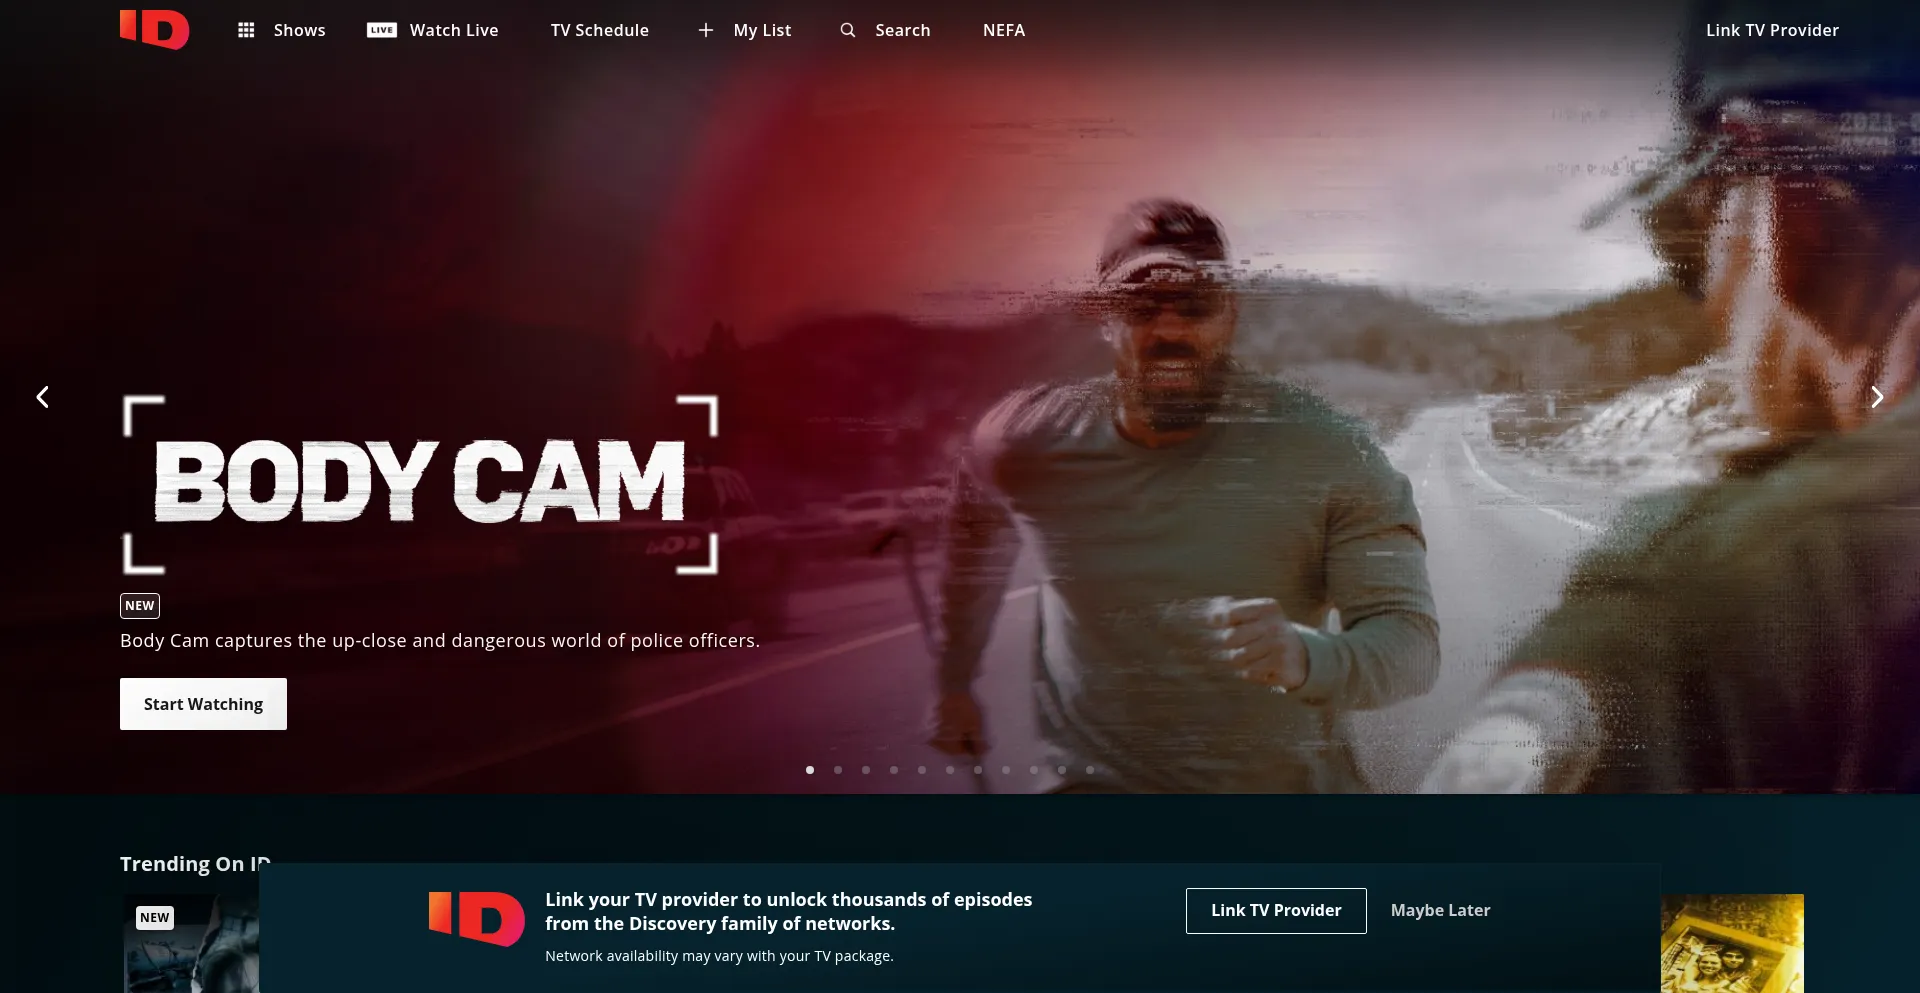Image resolution: width=1920 pixels, height=993 pixels.
Task: Select the fifth carousel dot
Action: (922, 770)
